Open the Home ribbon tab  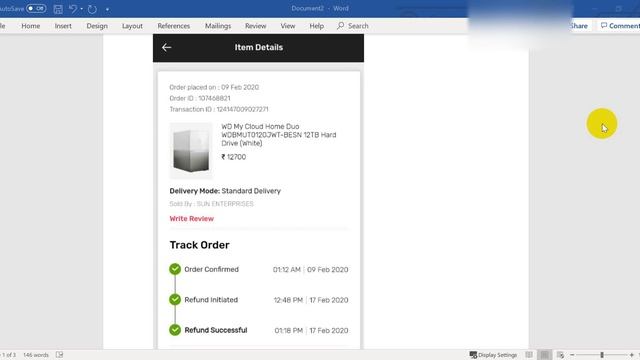pyautogui.click(x=31, y=26)
